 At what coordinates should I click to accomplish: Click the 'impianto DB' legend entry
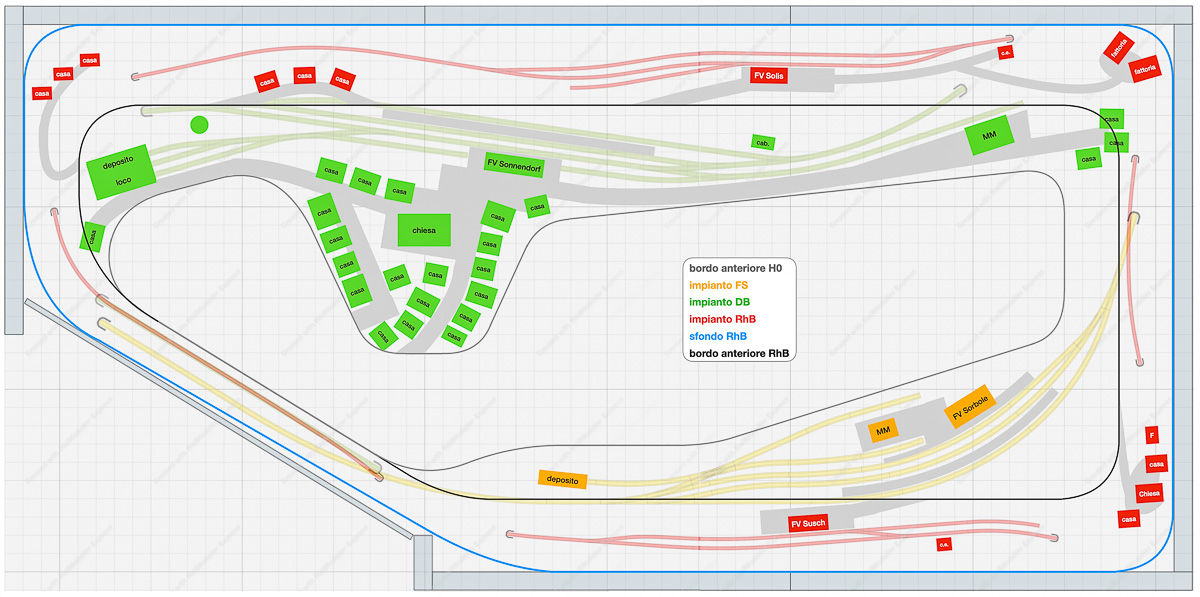point(720,302)
